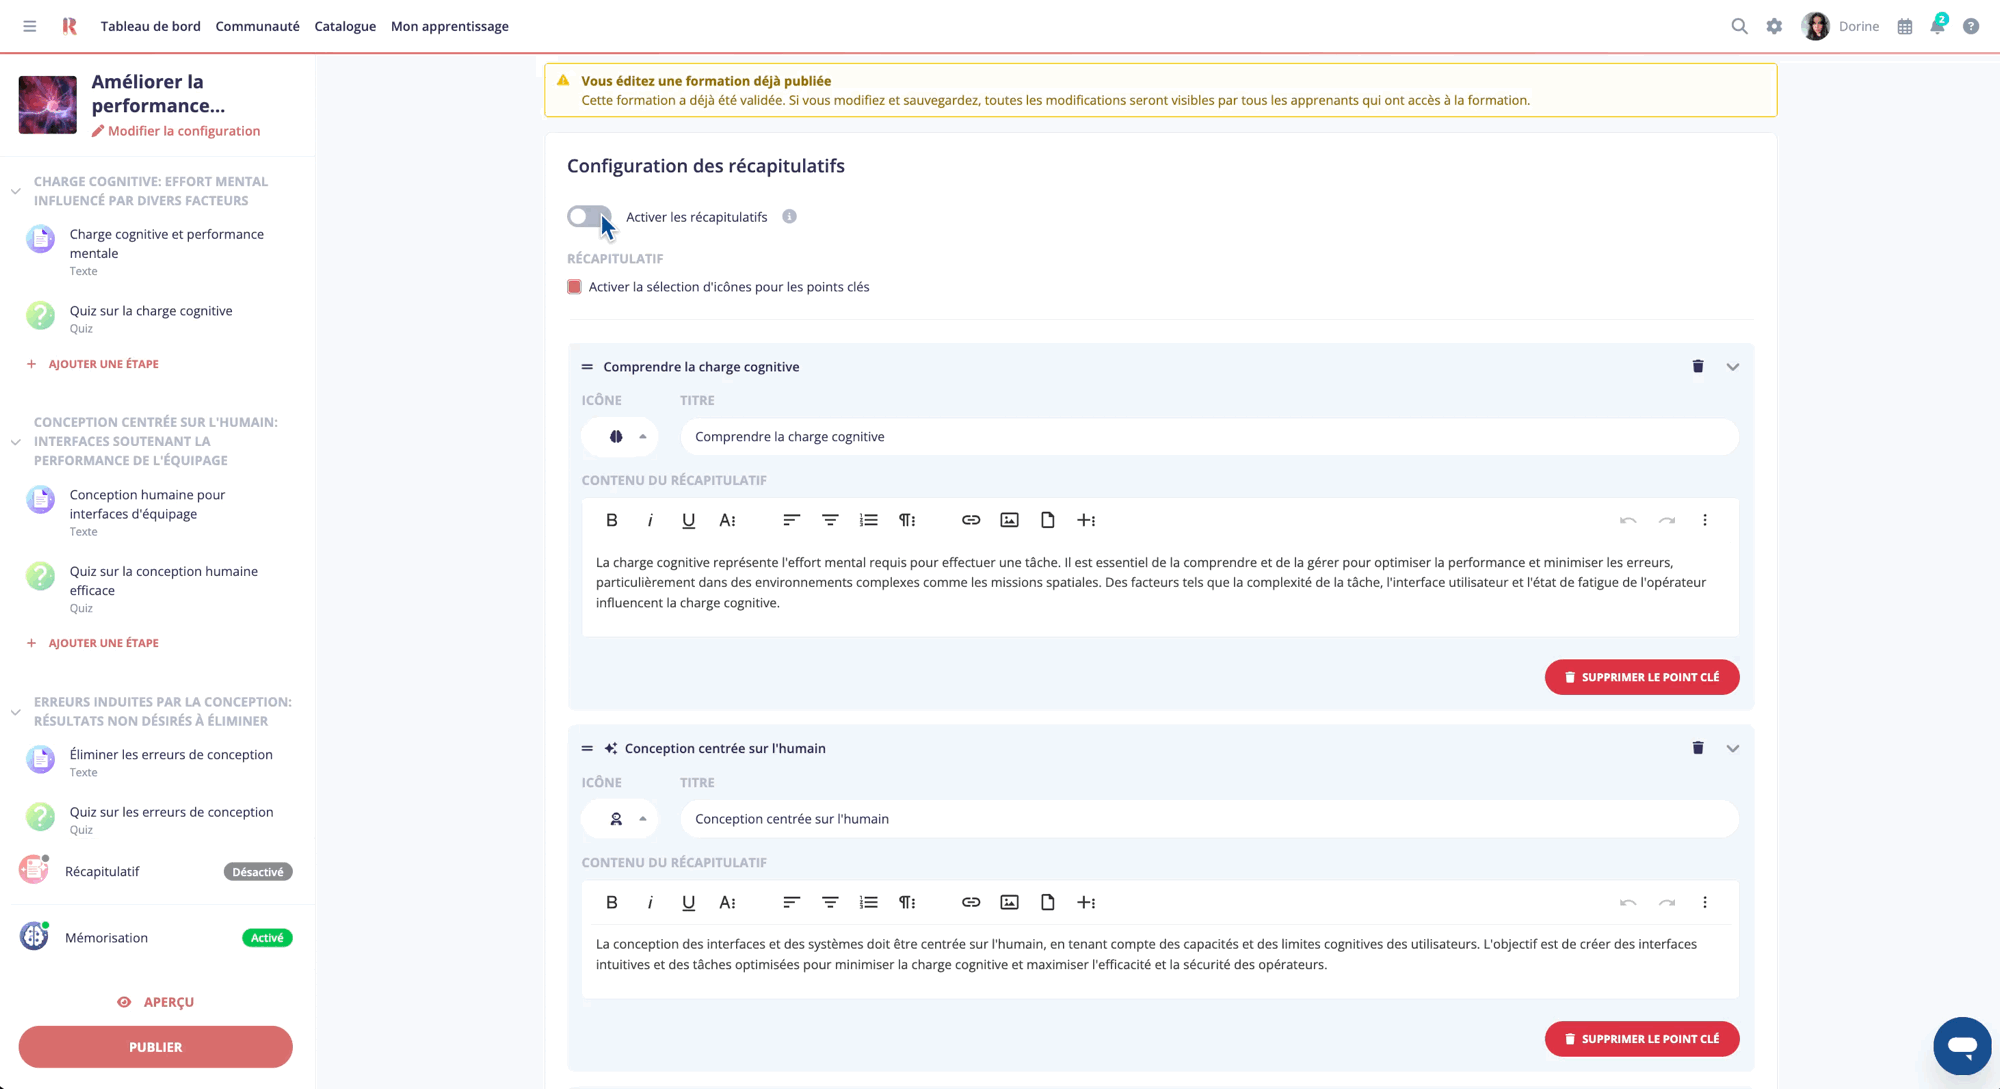Click Bold in first recap editor toolbar

[612, 520]
